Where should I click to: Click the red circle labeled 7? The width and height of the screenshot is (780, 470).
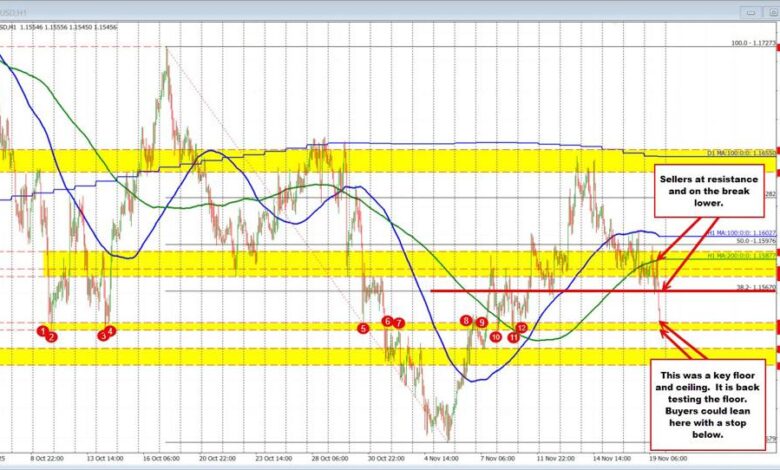point(399,323)
